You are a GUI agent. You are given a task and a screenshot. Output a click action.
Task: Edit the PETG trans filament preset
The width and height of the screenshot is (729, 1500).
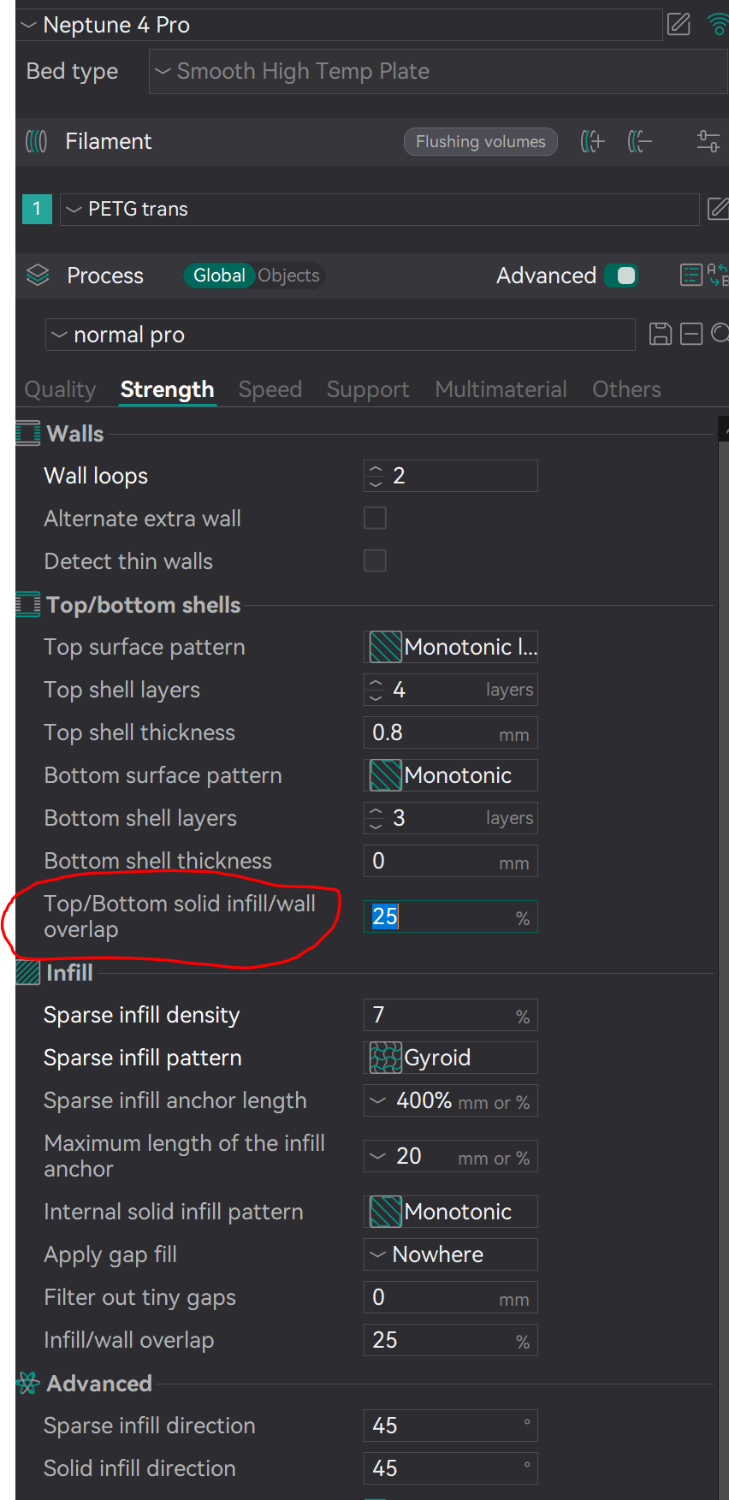click(x=717, y=209)
